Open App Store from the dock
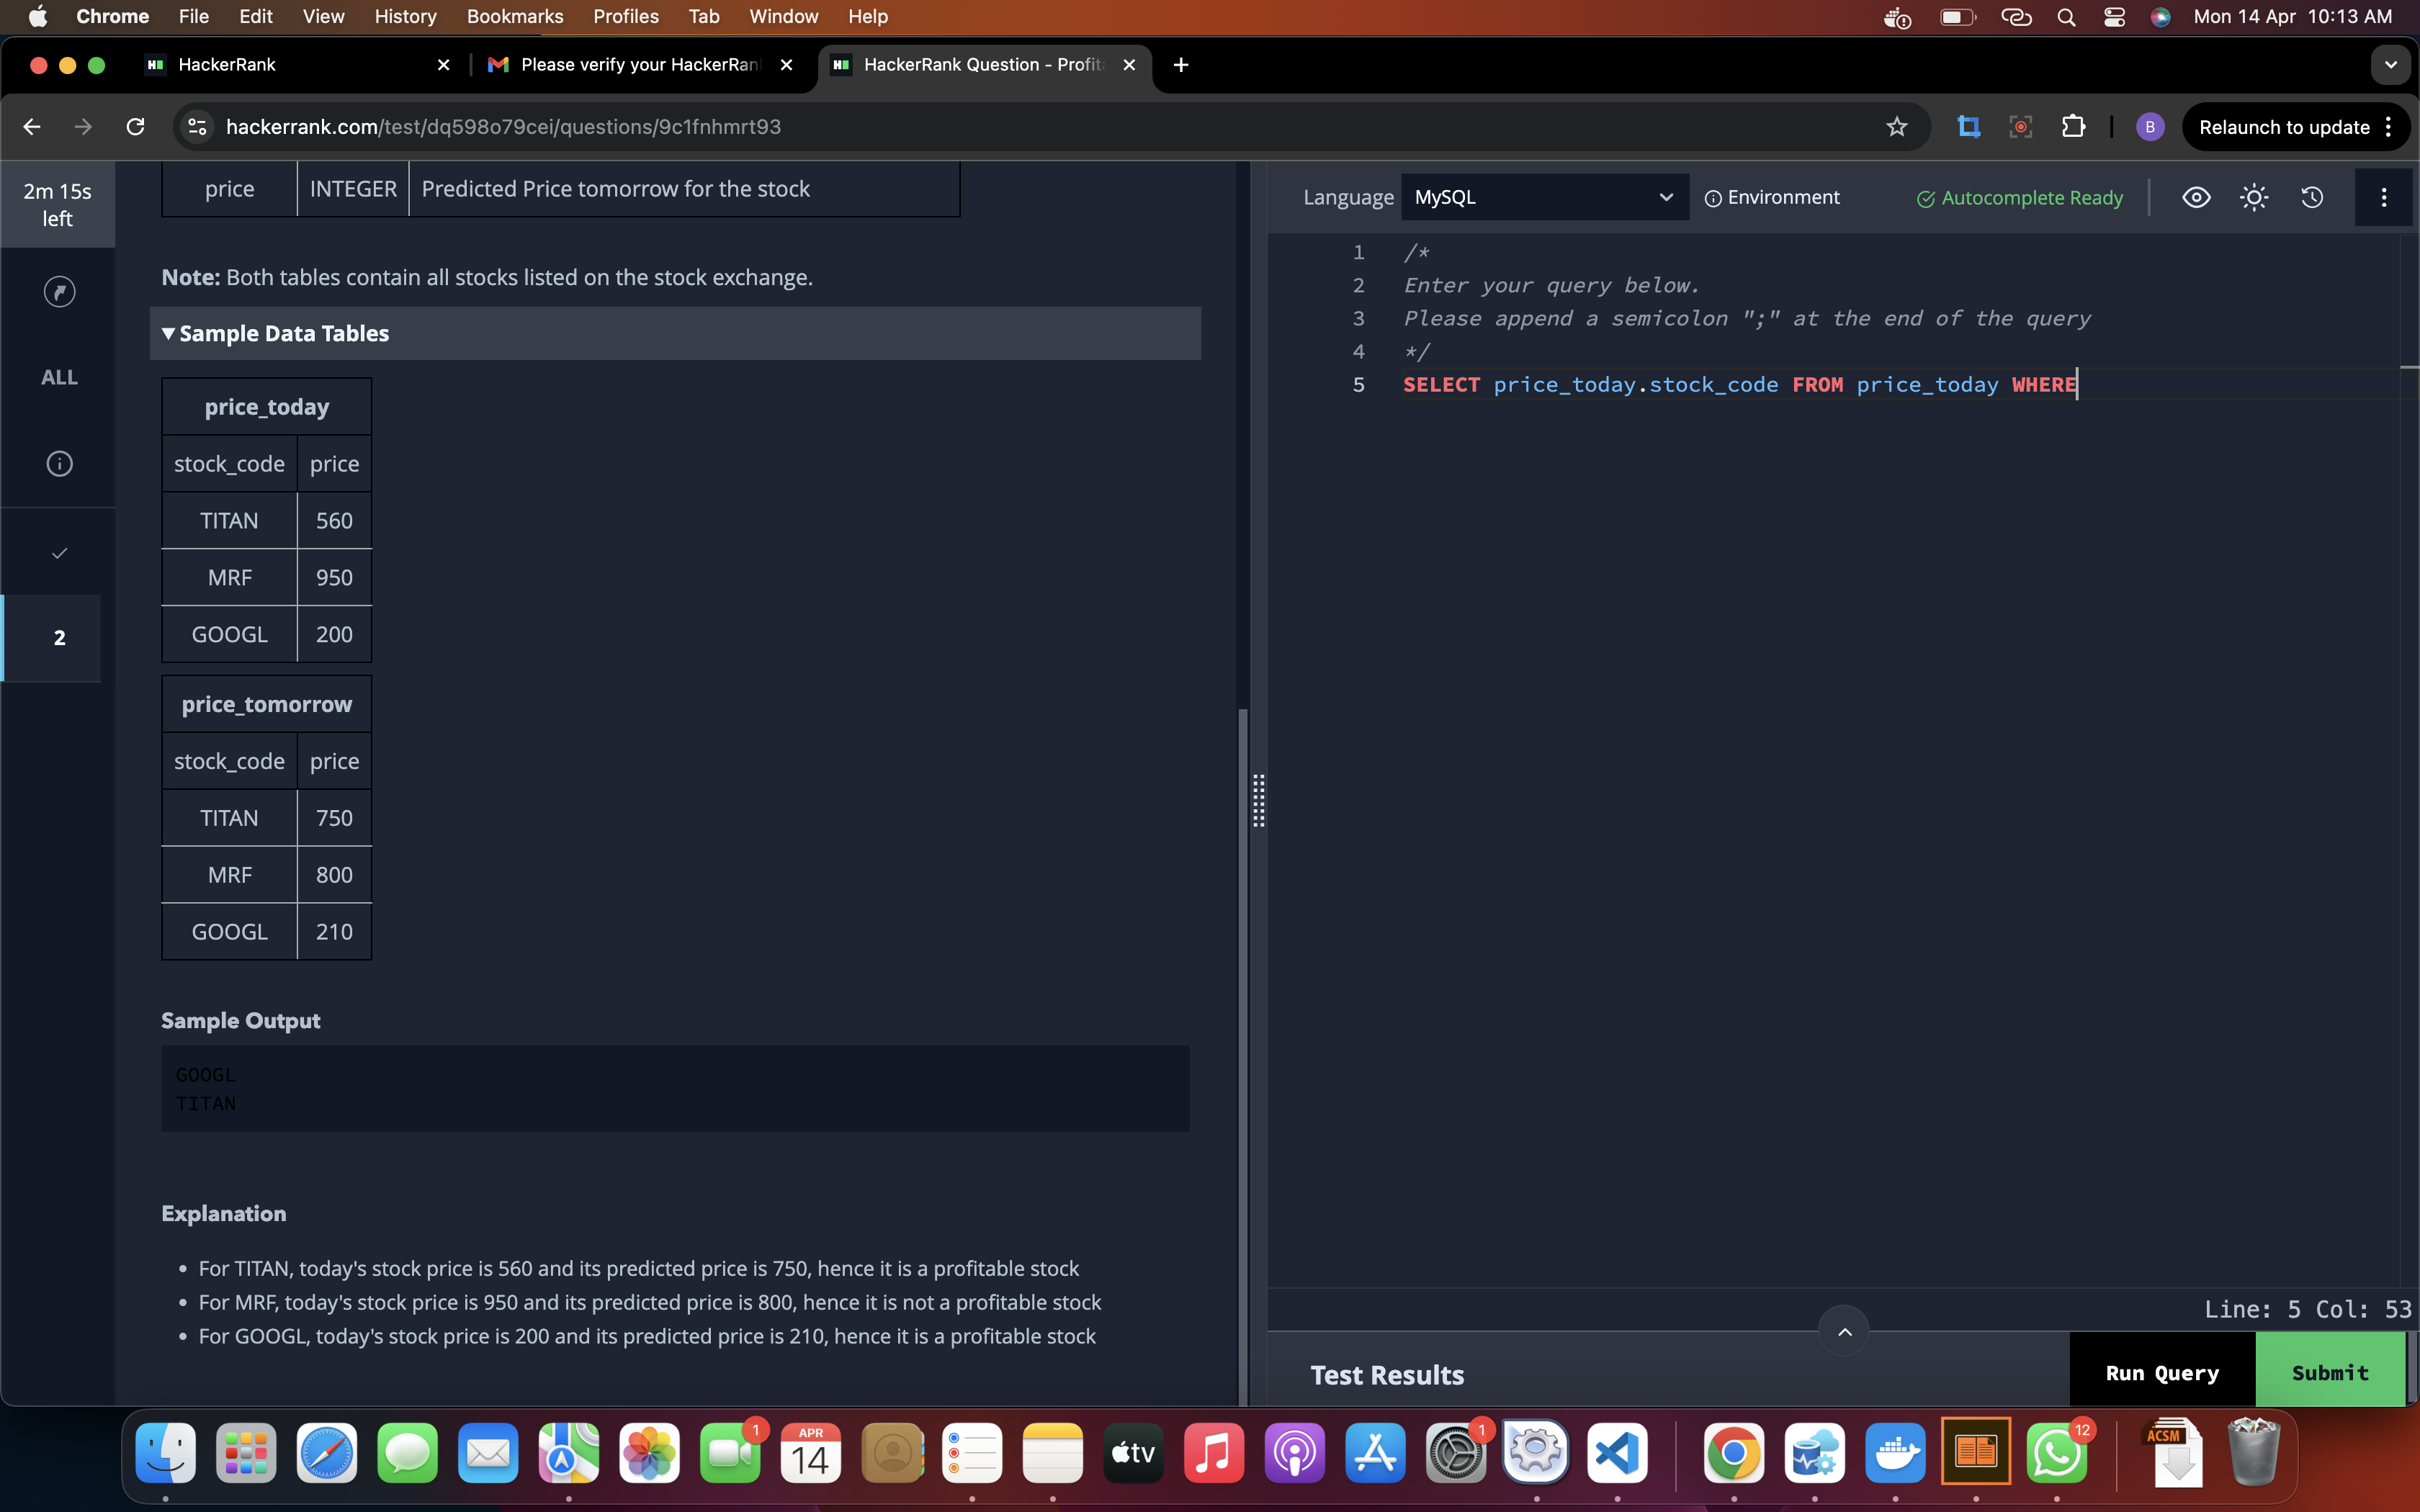 pyautogui.click(x=1375, y=1452)
